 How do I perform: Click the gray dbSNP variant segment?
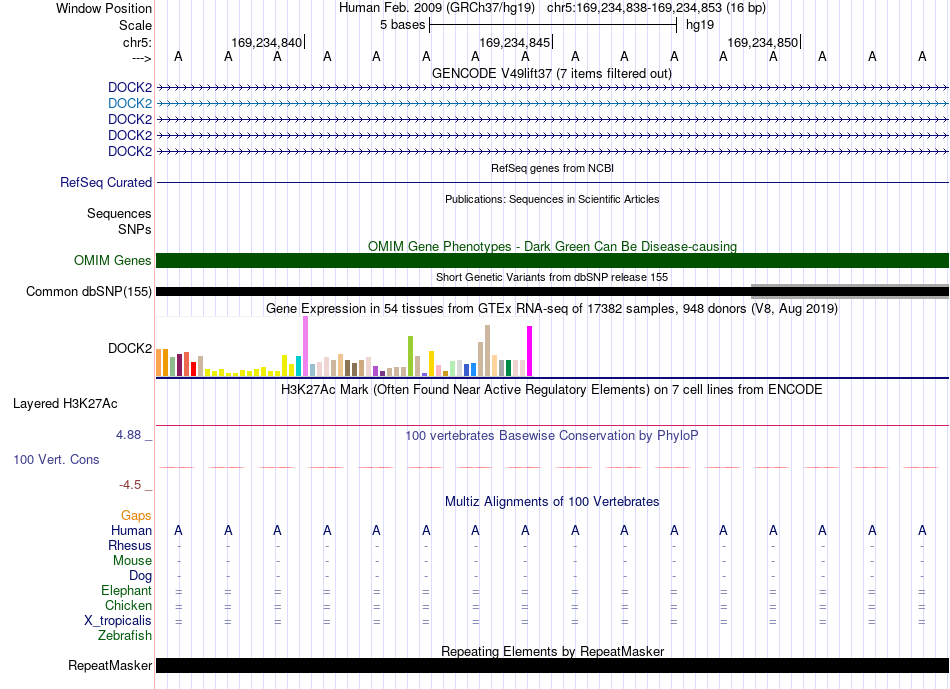[849, 291]
